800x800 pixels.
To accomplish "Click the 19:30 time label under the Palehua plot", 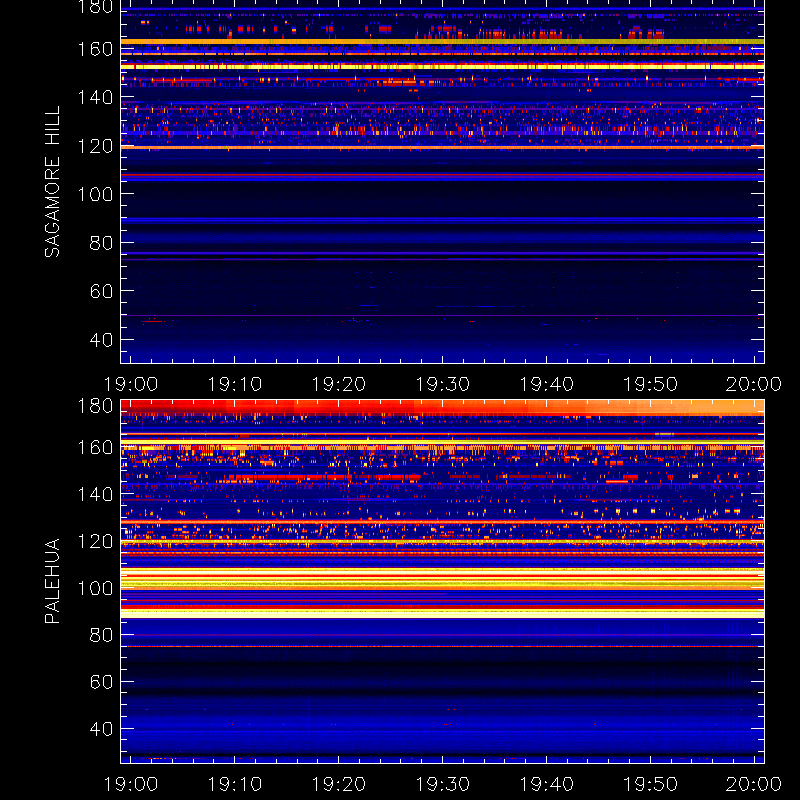I will [x=443, y=784].
